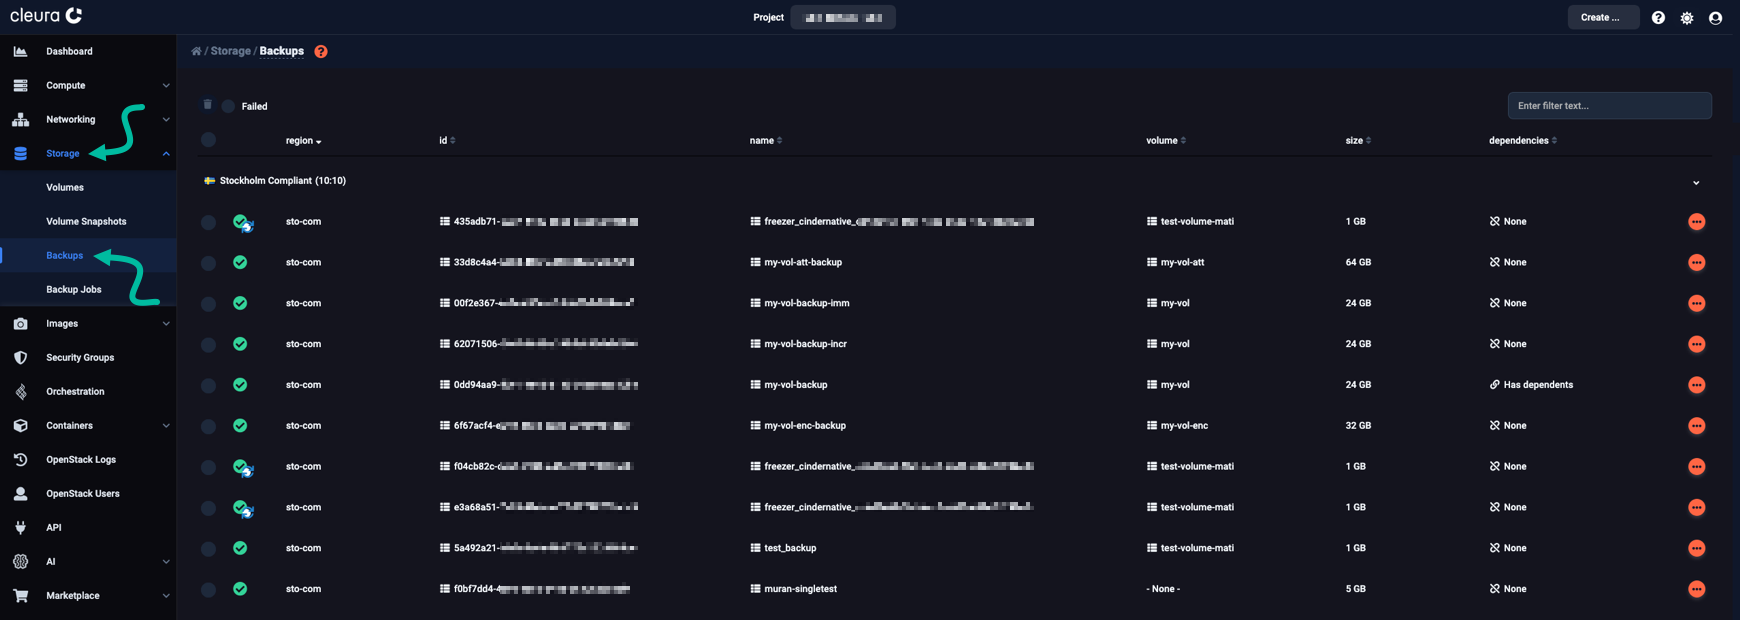Click the Has dependents link icon for my-vol-backup
The width and height of the screenshot is (1740, 620).
(x=1495, y=385)
